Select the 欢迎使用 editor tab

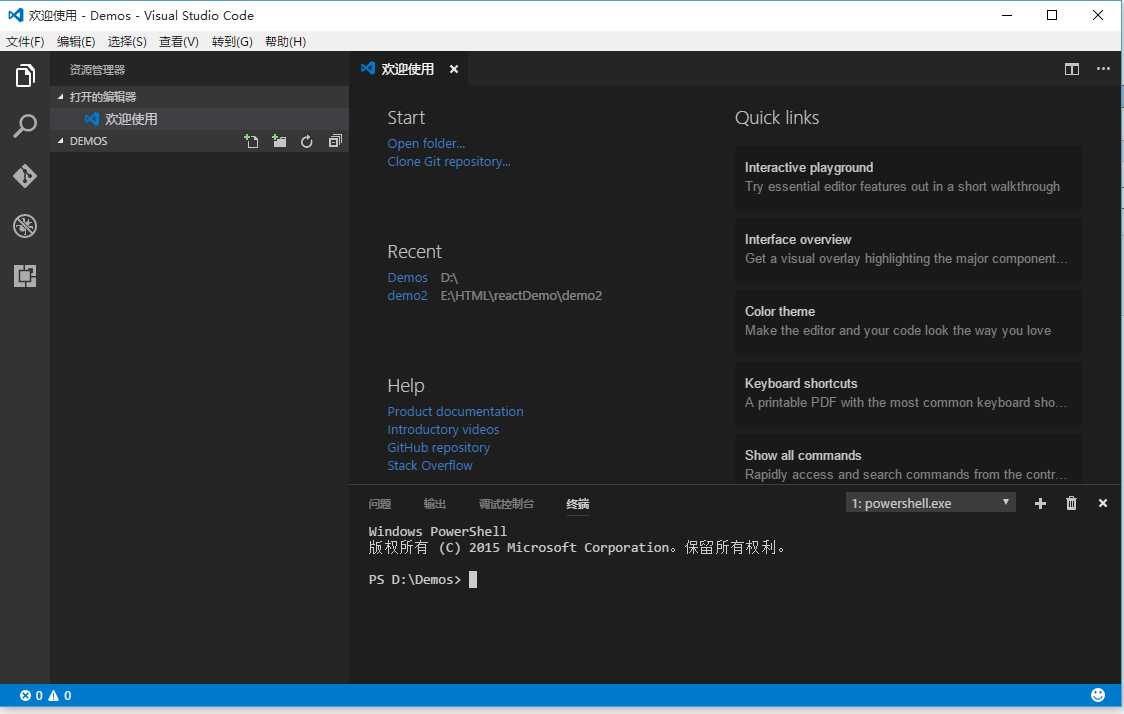407,69
